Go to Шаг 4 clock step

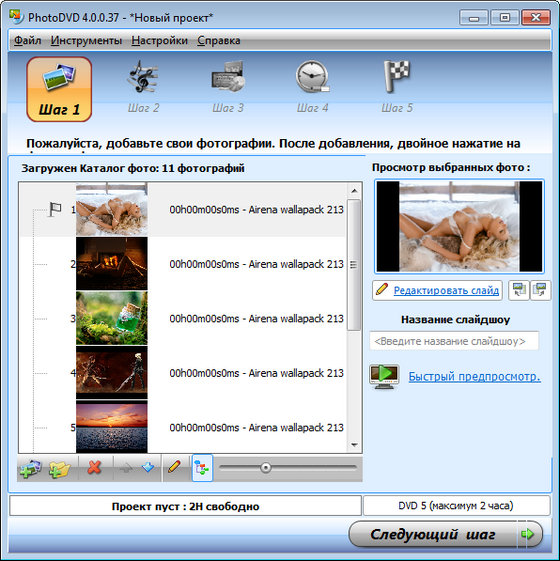[312, 86]
